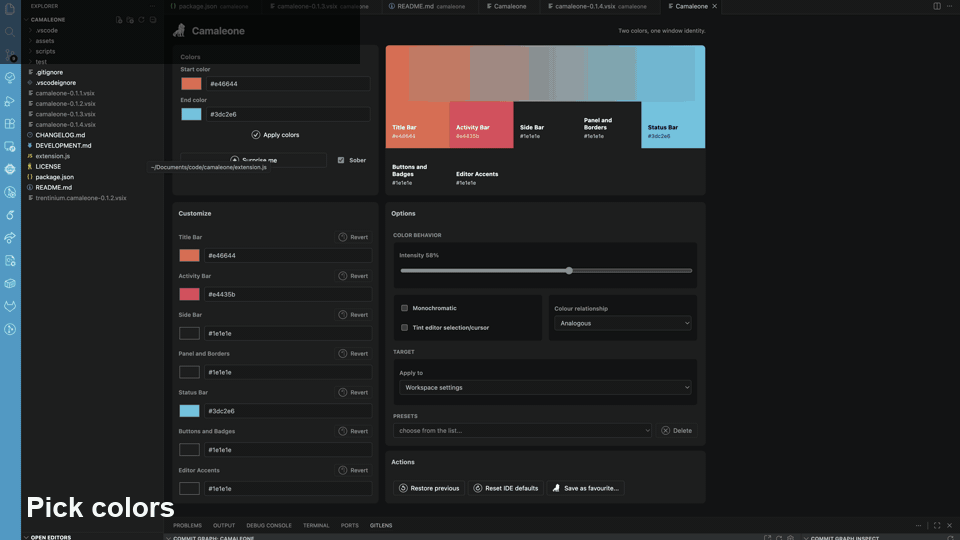Close the bottom panel
Viewport: 960px width, 540px height.
point(950,525)
